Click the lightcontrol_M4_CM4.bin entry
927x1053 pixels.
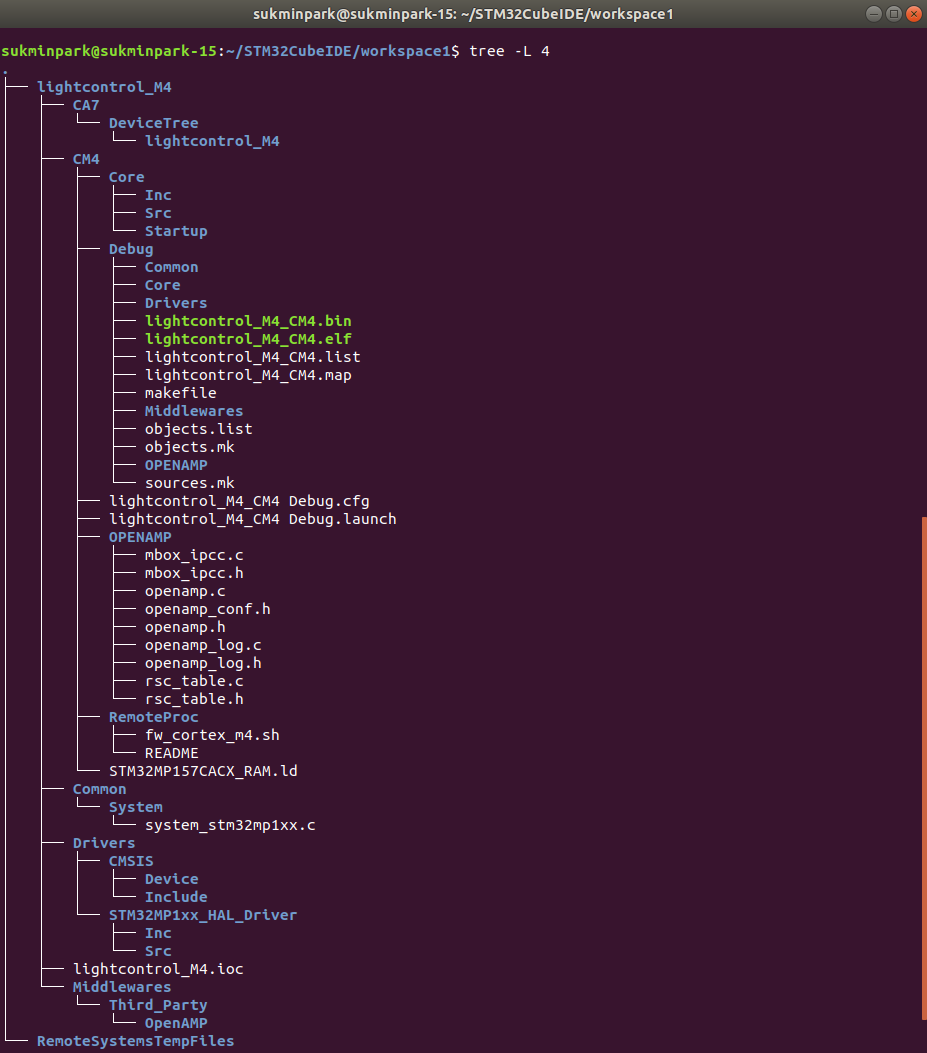(x=248, y=321)
